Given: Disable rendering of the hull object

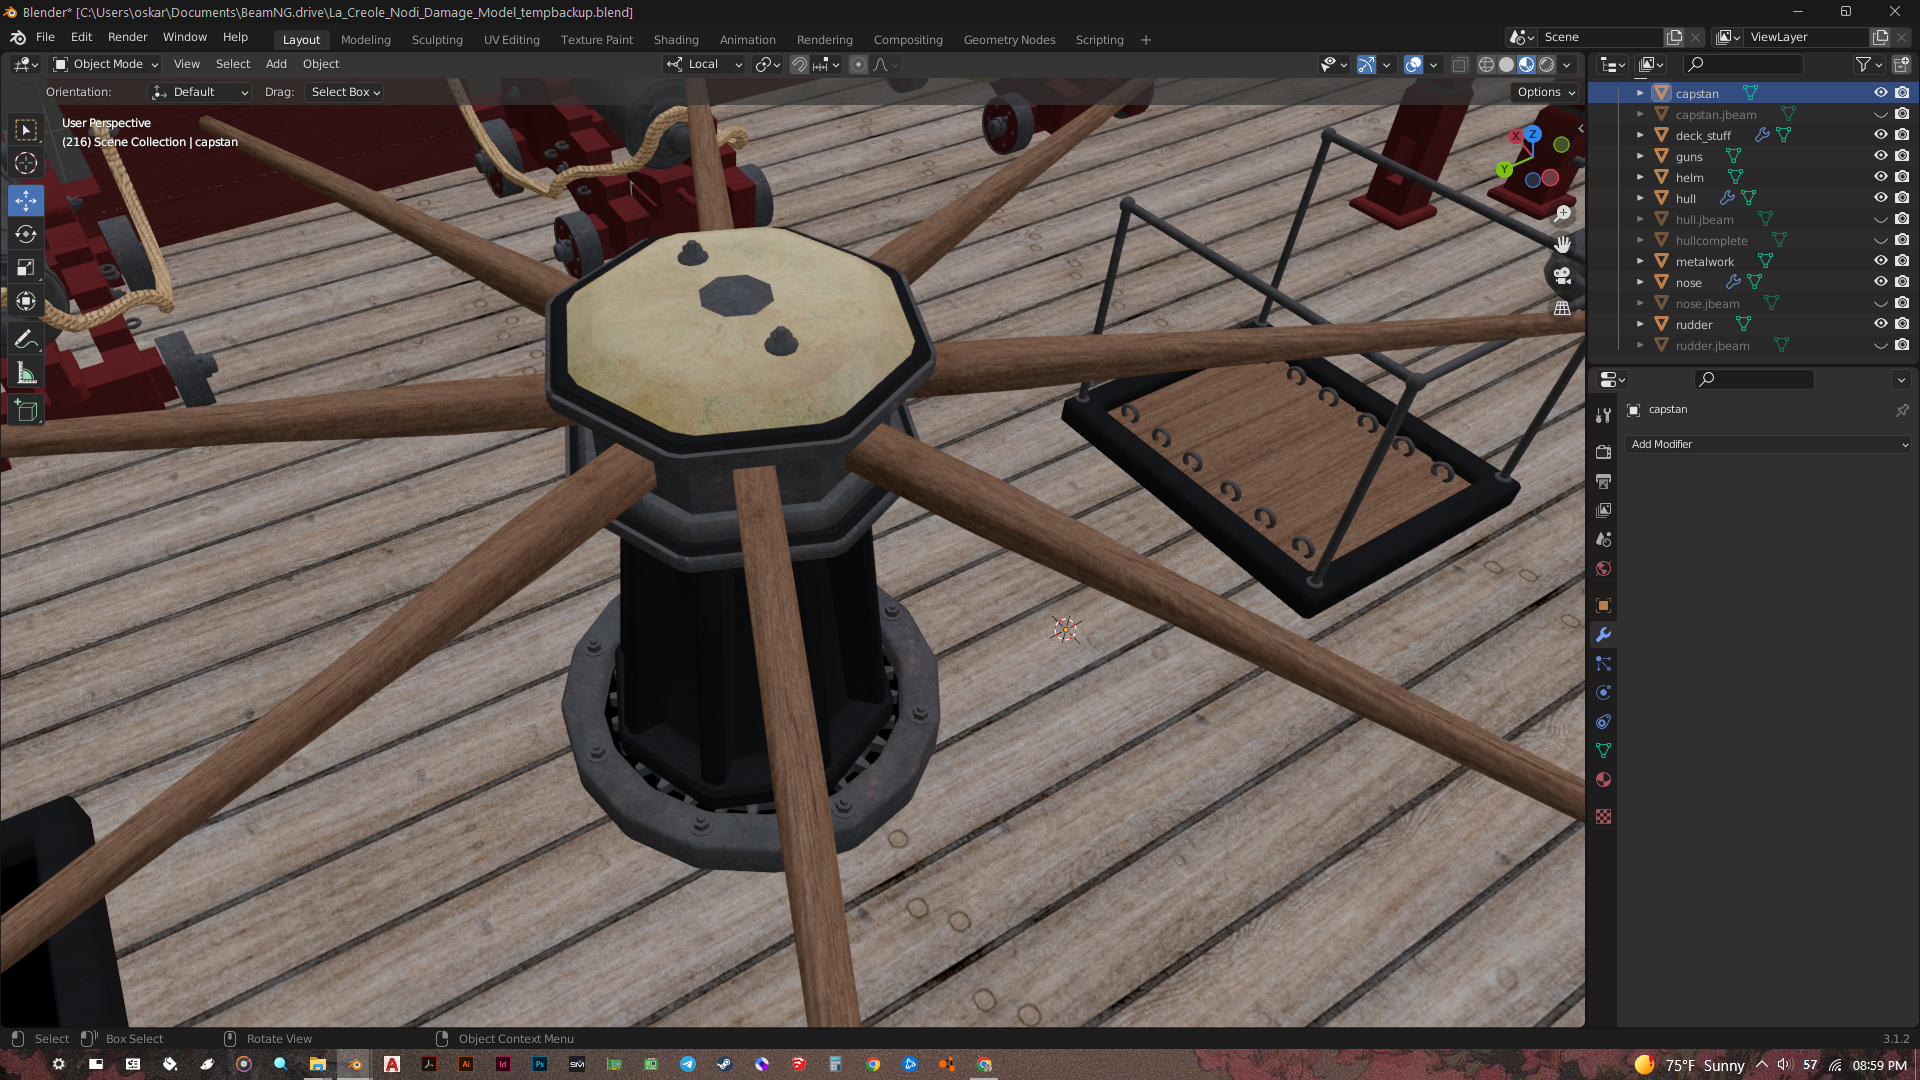Looking at the screenshot, I should pos(1902,198).
